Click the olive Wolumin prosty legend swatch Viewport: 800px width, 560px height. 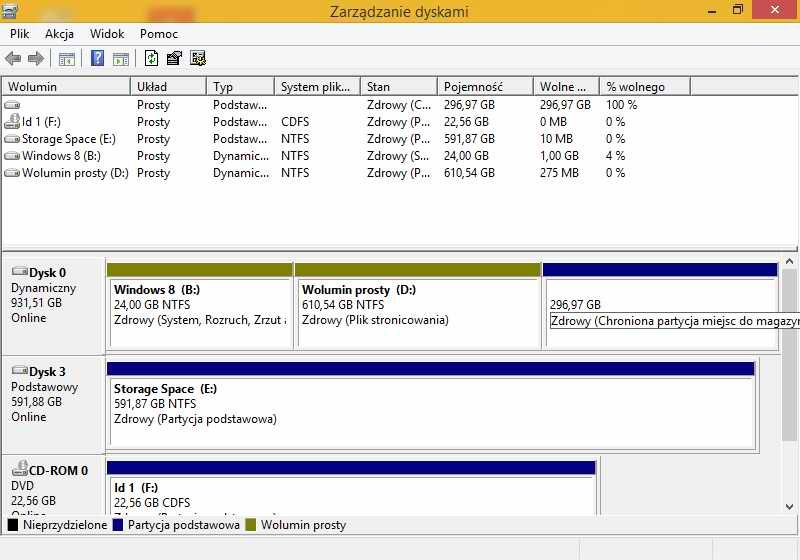point(251,525)
